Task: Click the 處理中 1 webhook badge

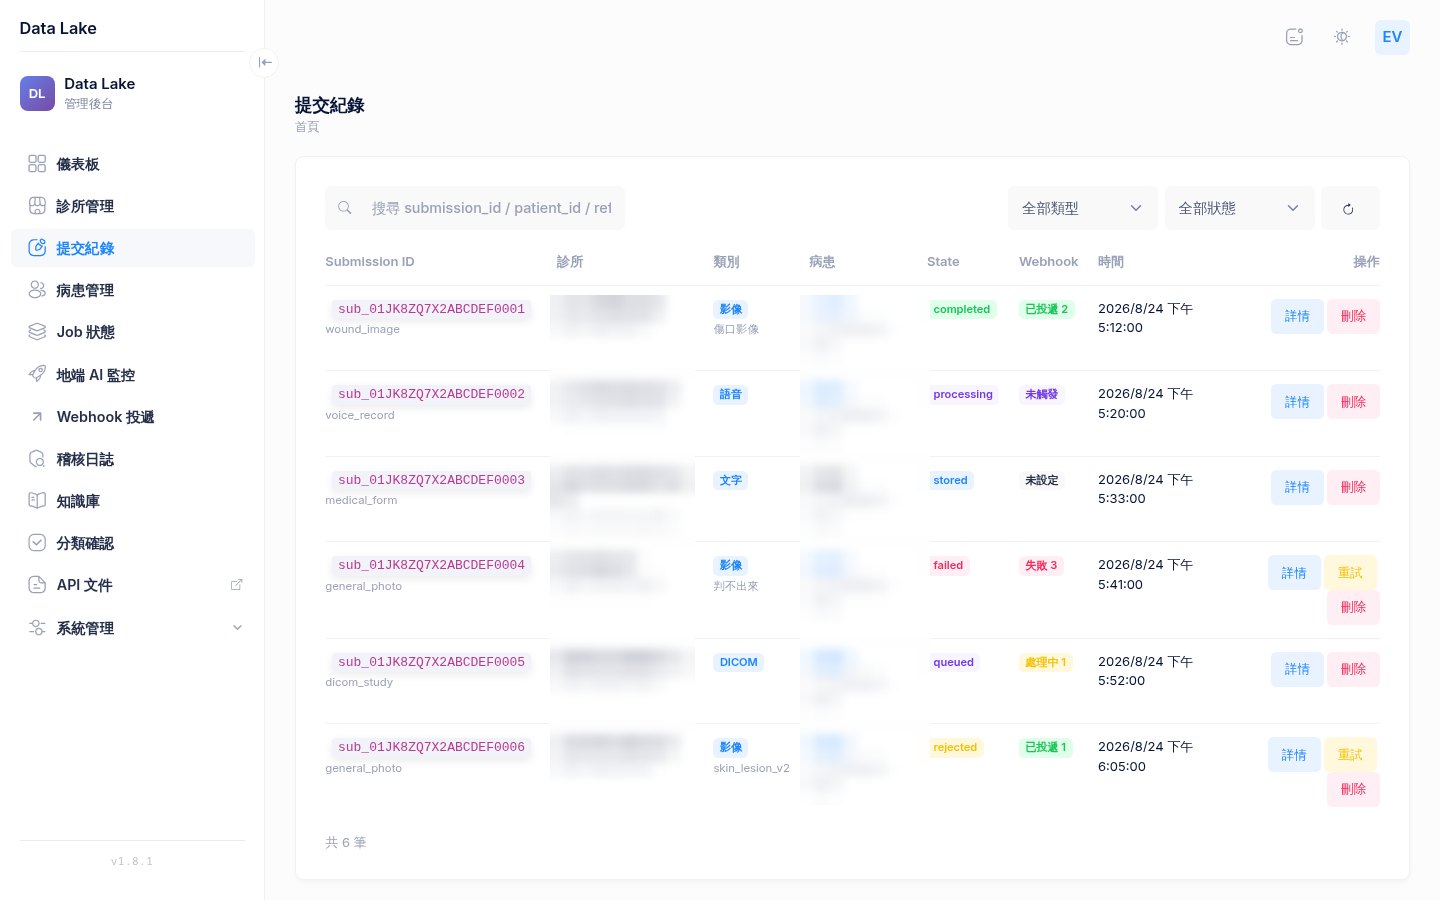Action: pyautogui.click(x=1046, y=662)
